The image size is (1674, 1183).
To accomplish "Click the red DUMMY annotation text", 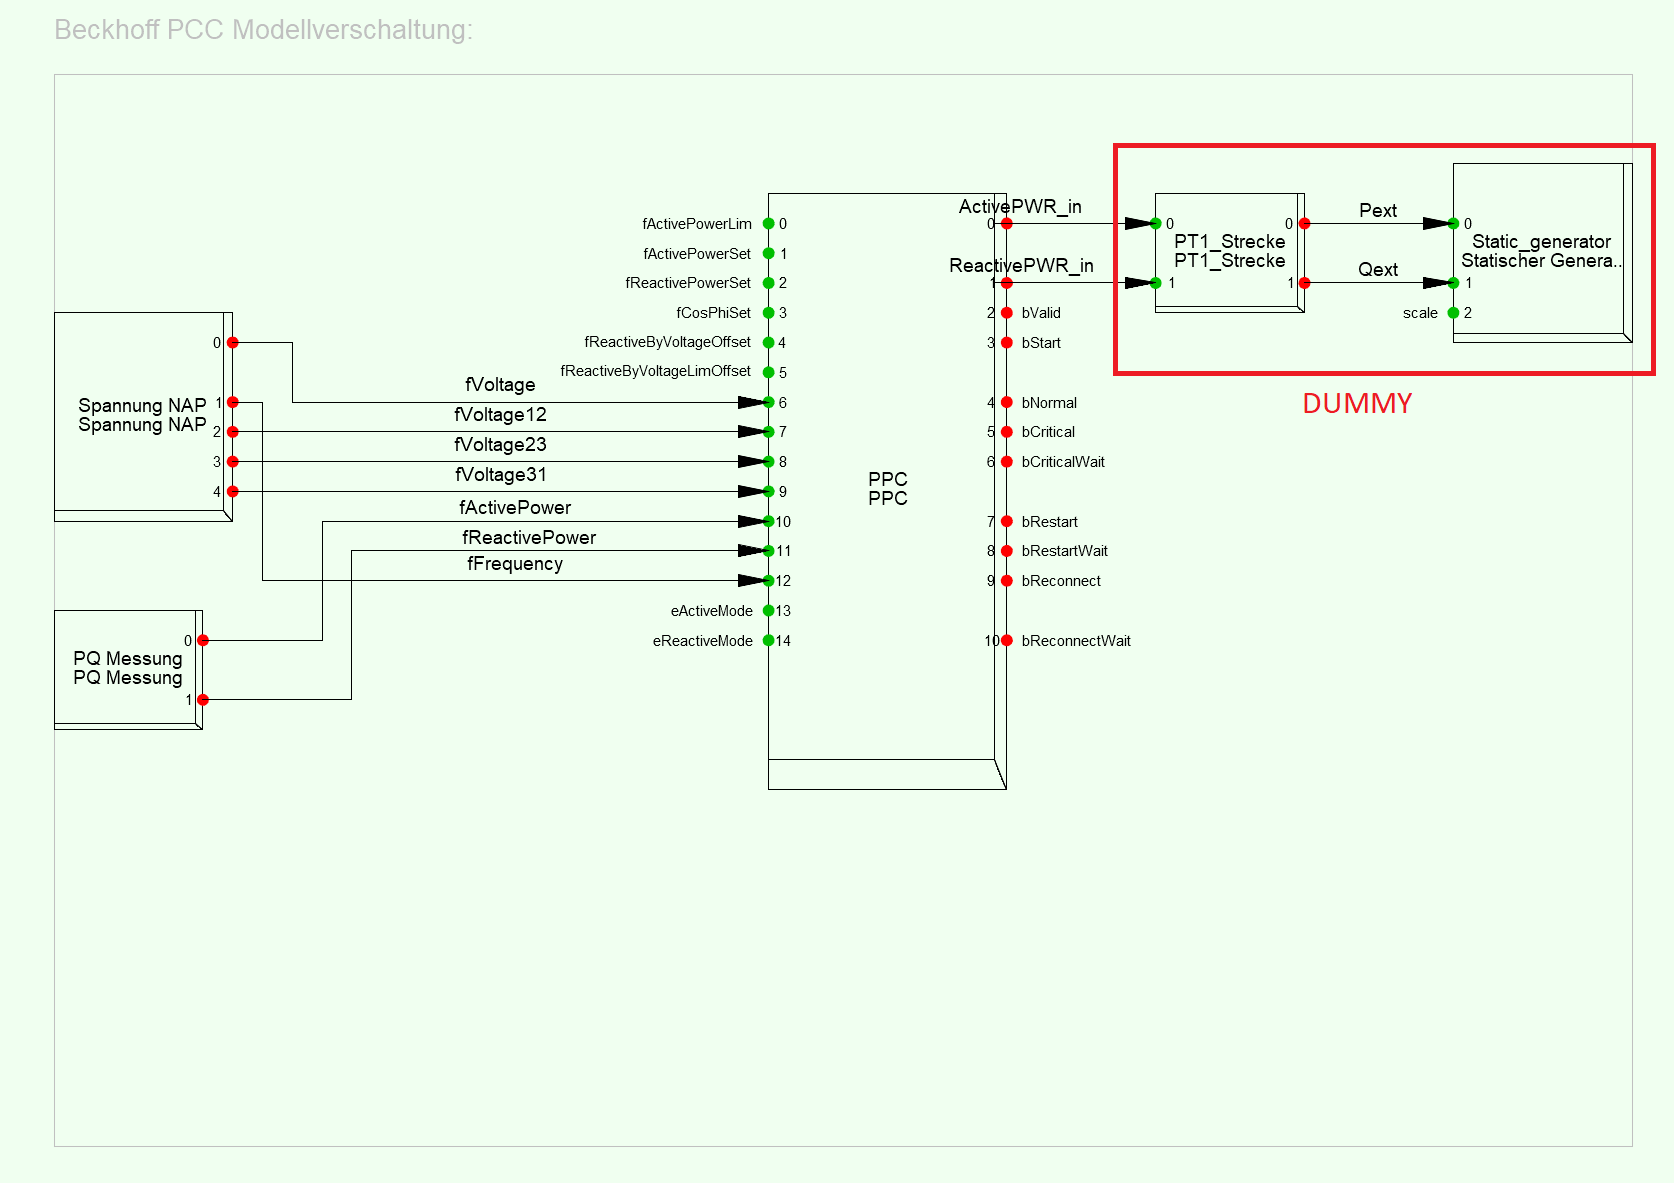I will tap(1357, 404).
